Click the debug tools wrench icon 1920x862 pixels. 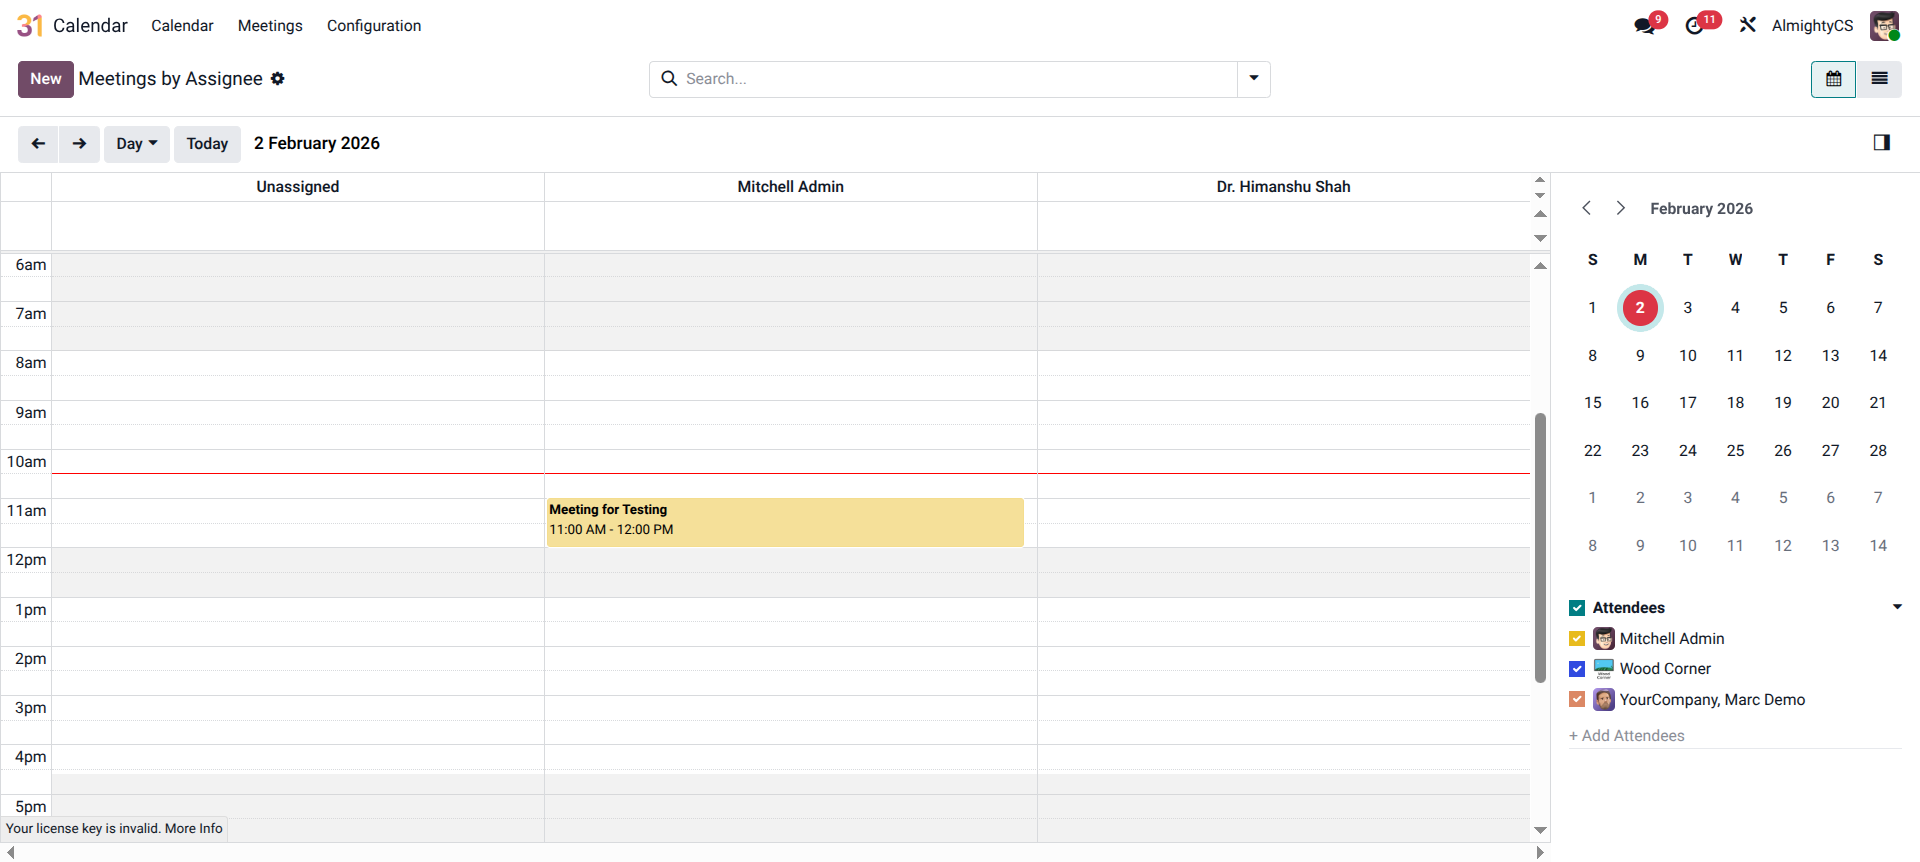1747,25
